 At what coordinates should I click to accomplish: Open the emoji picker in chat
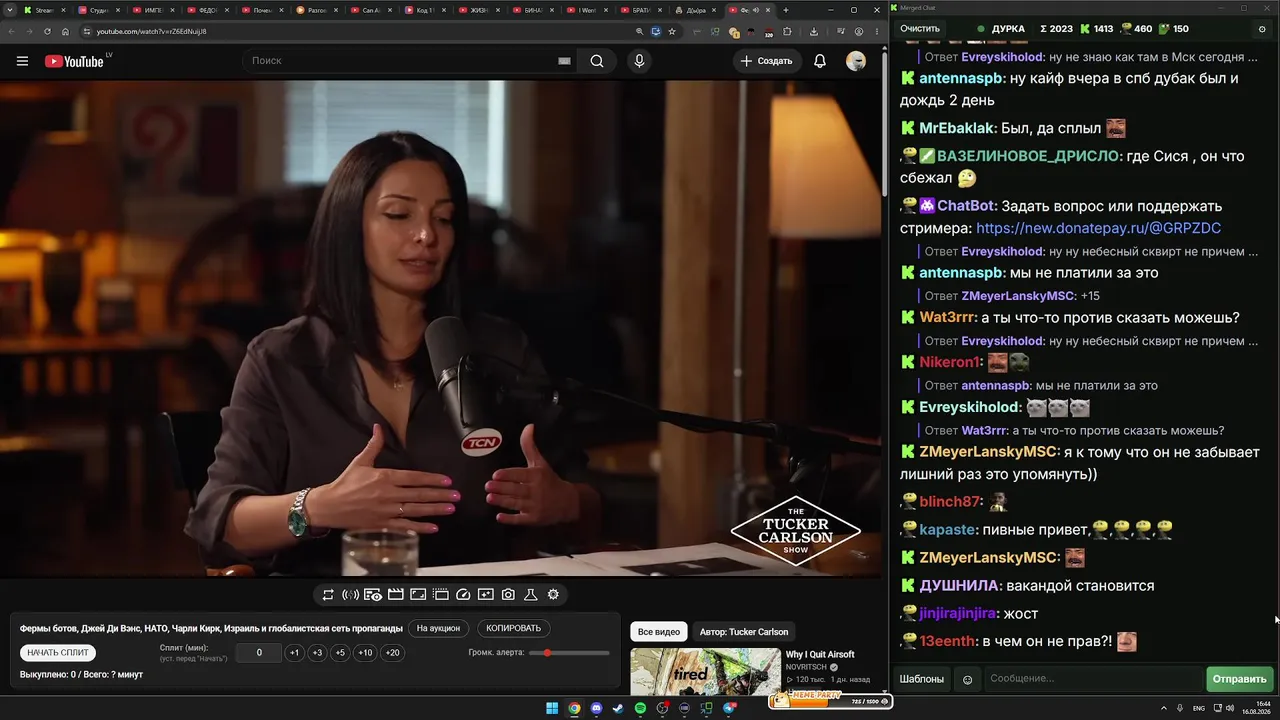pyautogui.click(x=967, y=680)
